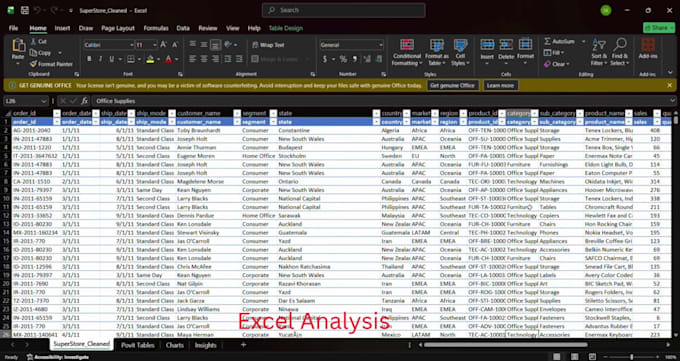Screen dimensions: 680x361
Task: Click the green Share button
Action: 659,28
